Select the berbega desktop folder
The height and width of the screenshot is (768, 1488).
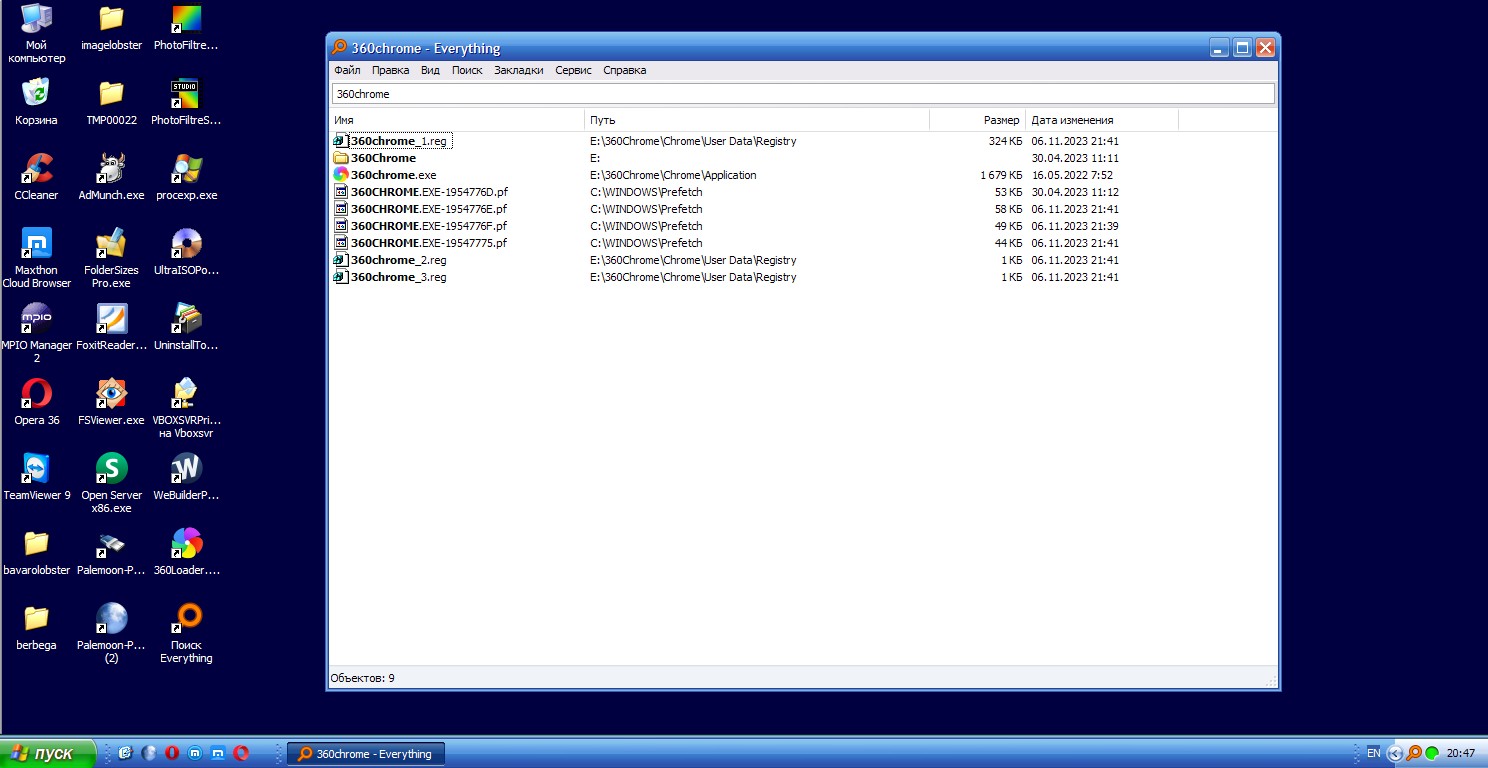[37, 627]
